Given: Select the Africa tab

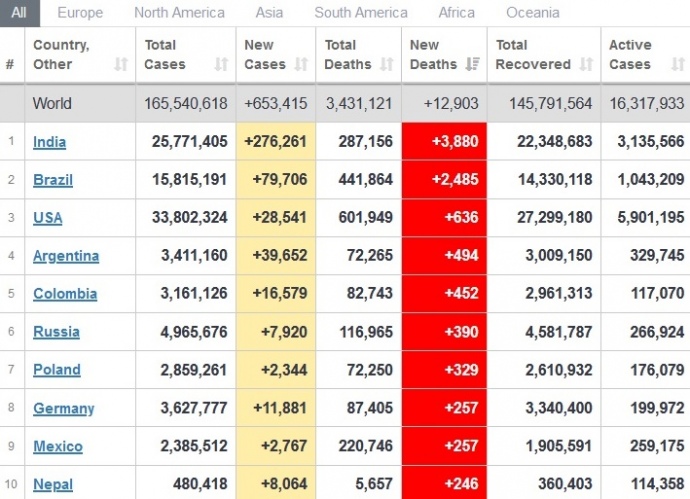Looking at the screenshot, I should coord(456,13).
